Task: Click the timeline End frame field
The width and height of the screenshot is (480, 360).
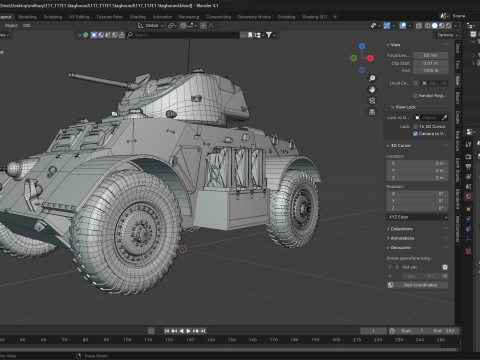Action: [444, 331]
